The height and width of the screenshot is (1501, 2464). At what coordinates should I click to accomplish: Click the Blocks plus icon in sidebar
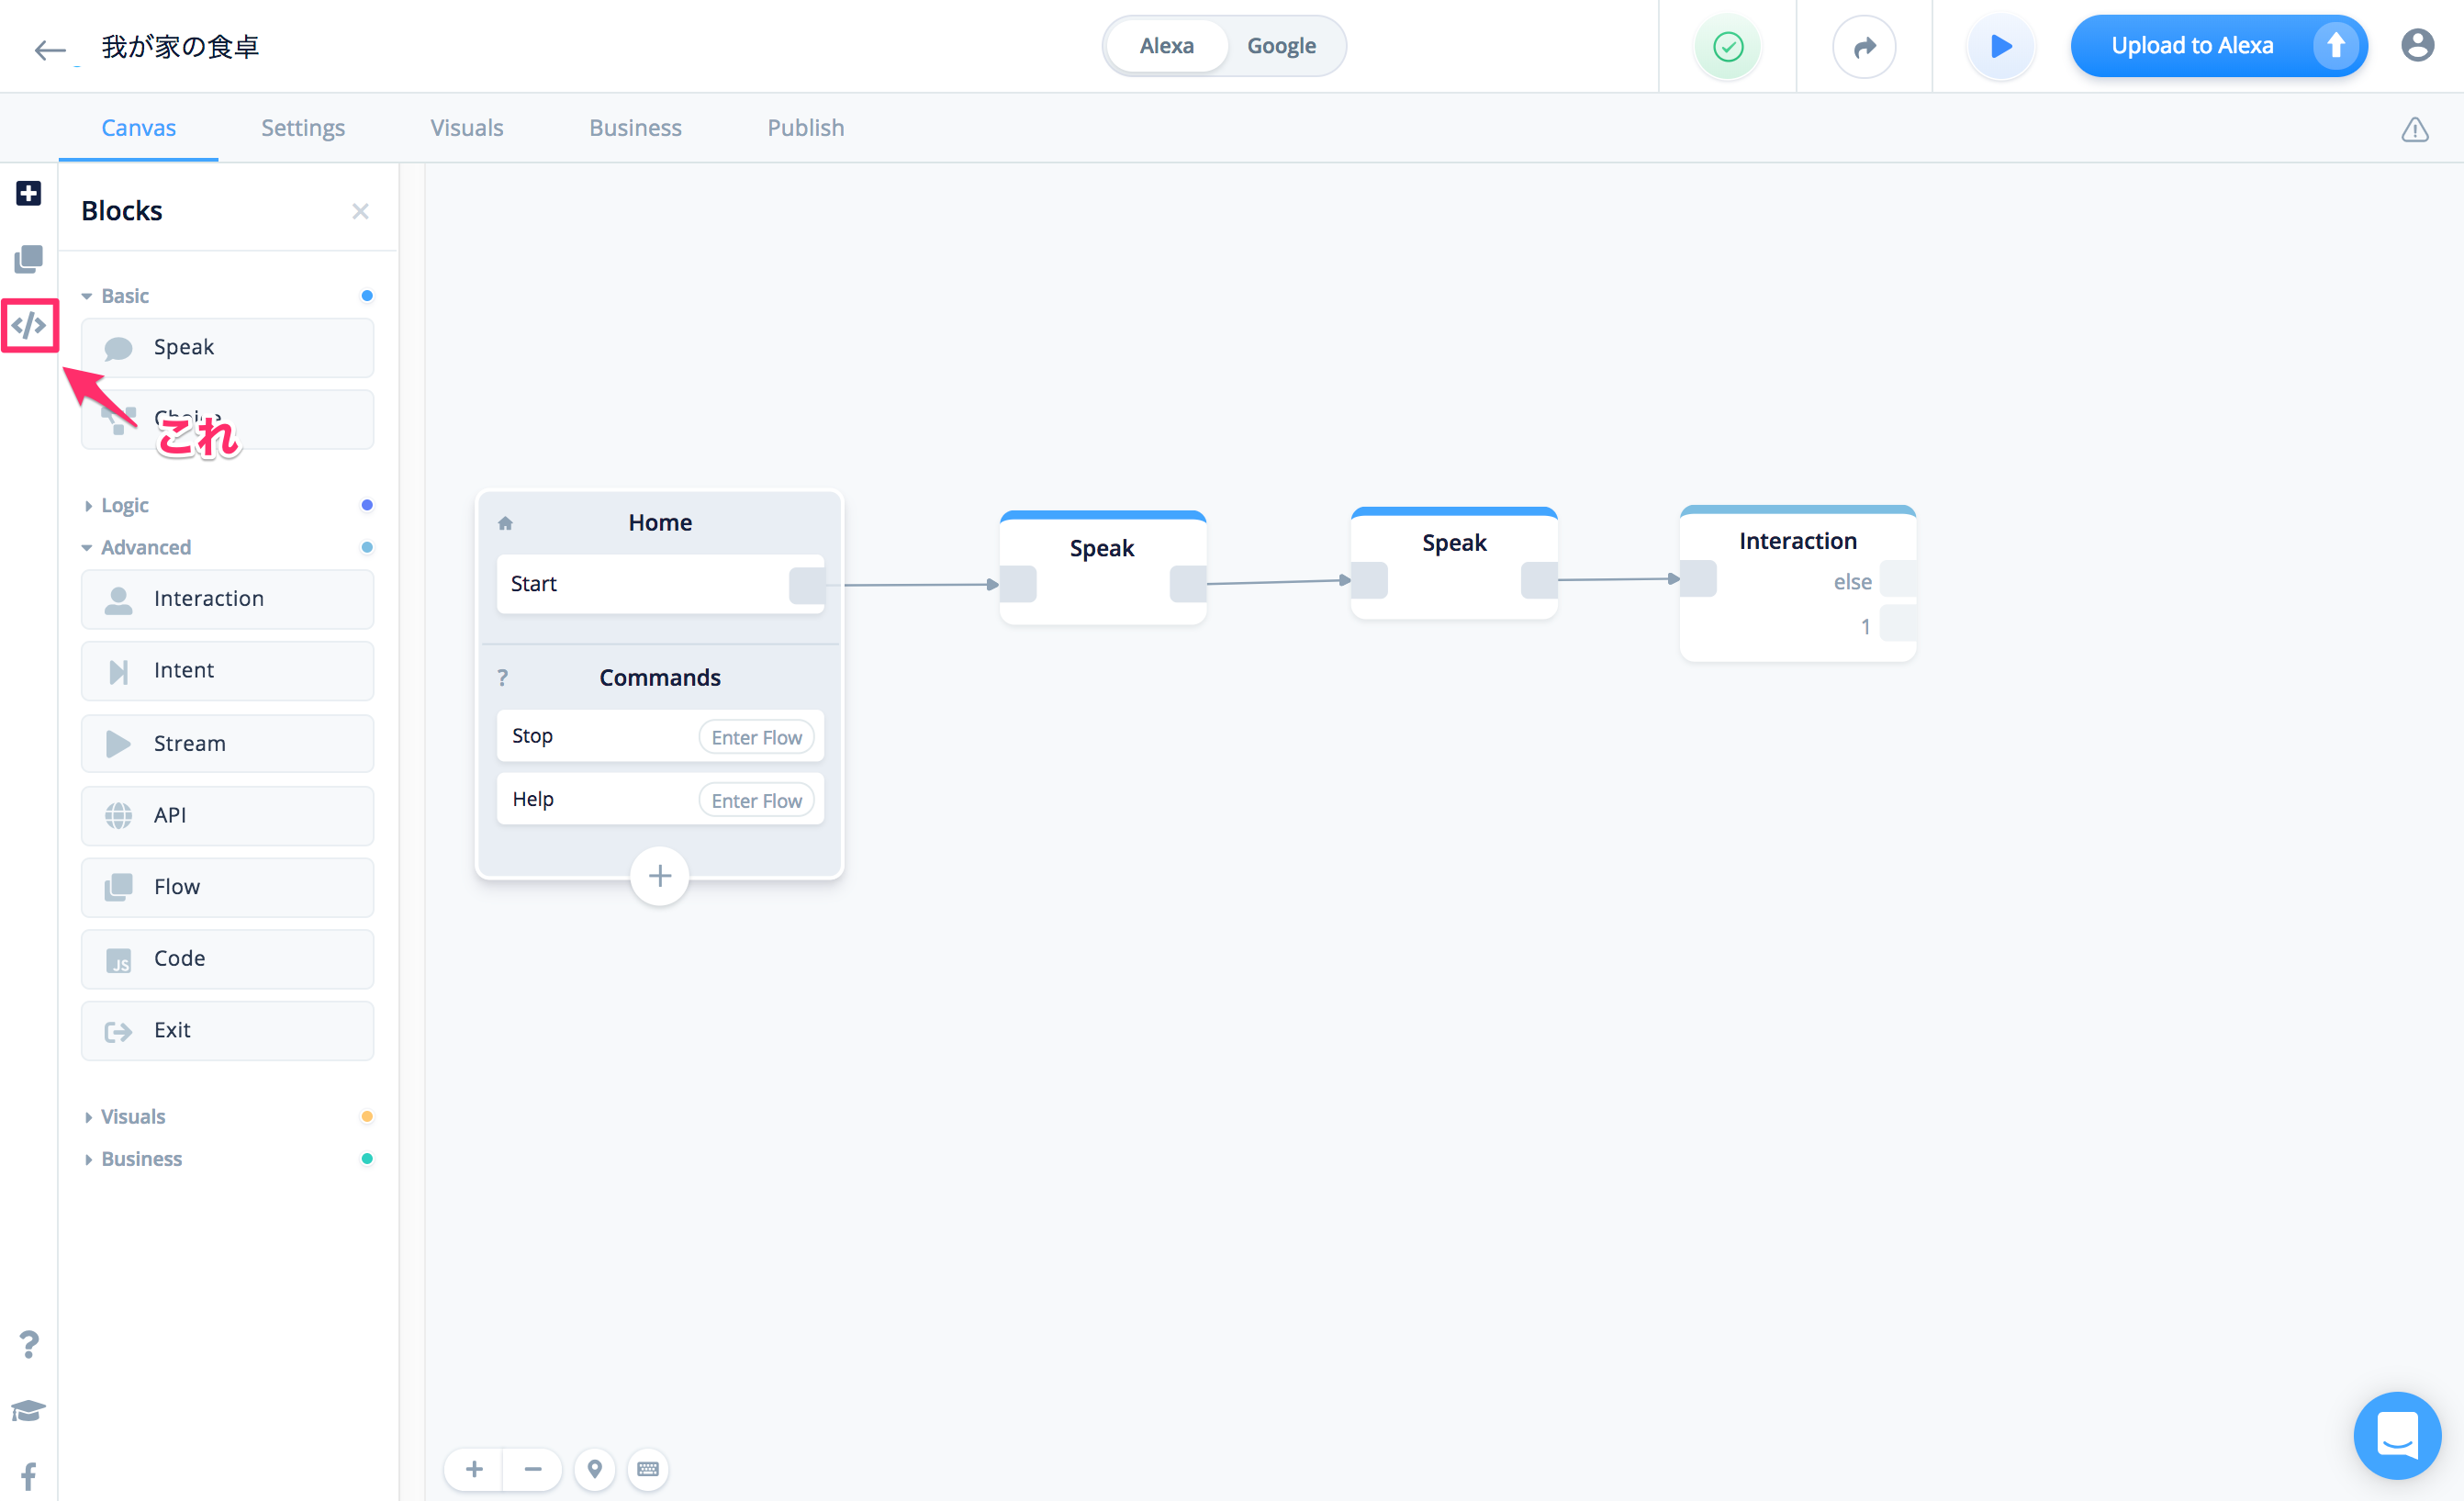pos(29,193)
